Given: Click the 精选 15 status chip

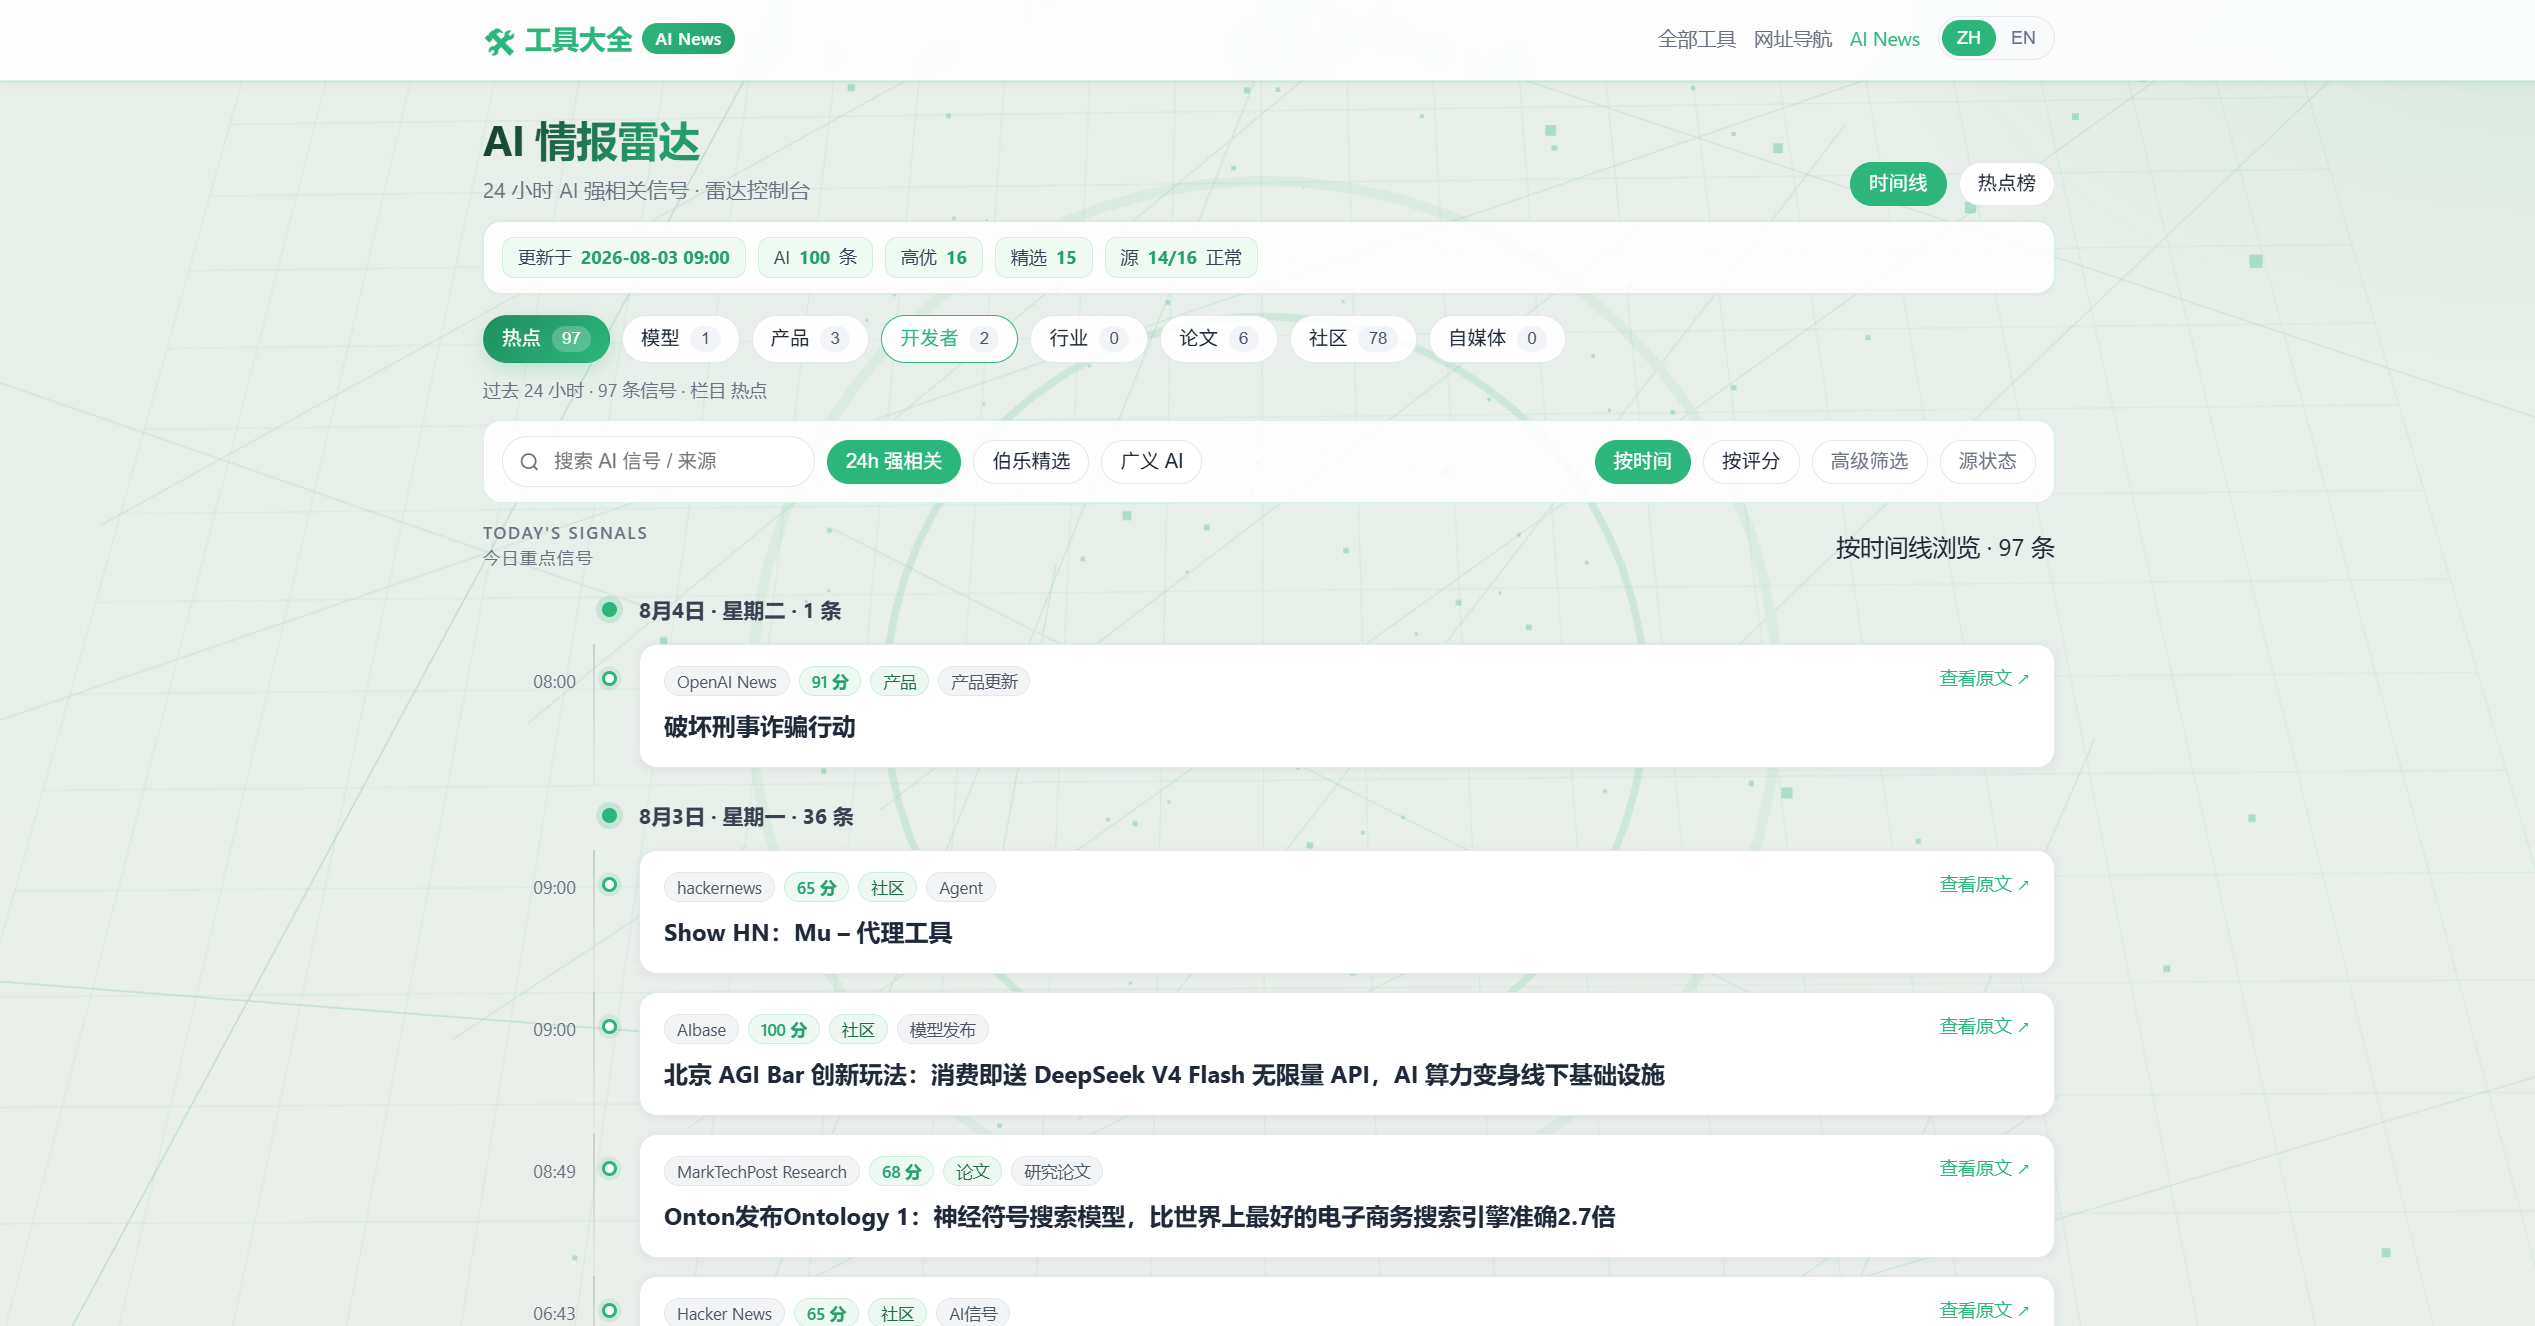Looking at the screenshot, I should click(1043, 258).
